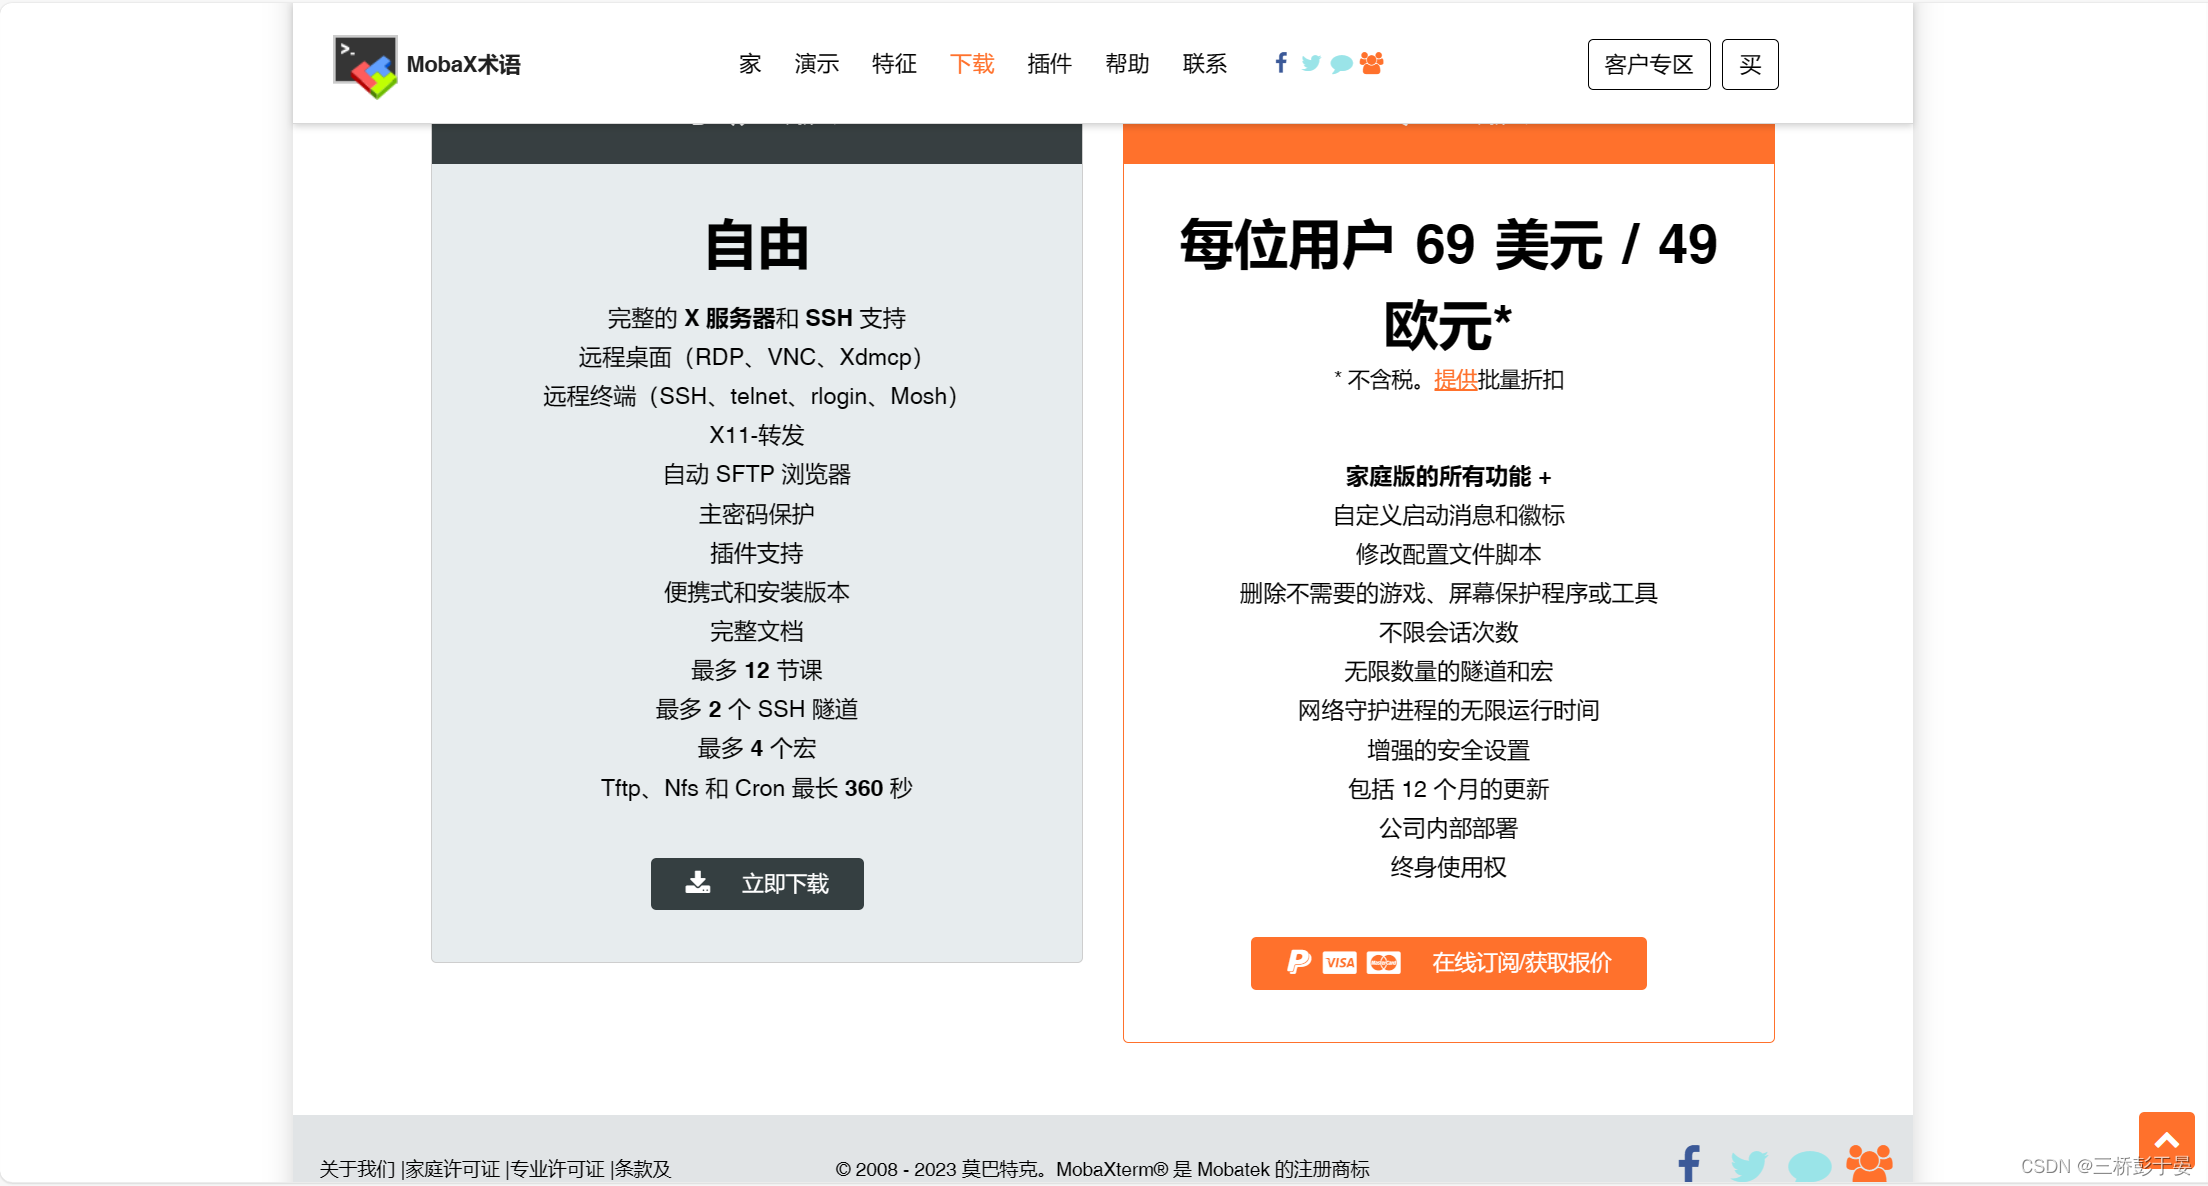Click the scroll-to-top arrow button
Screen dimensions: 2208x1186
(x=2166, y=1141)
